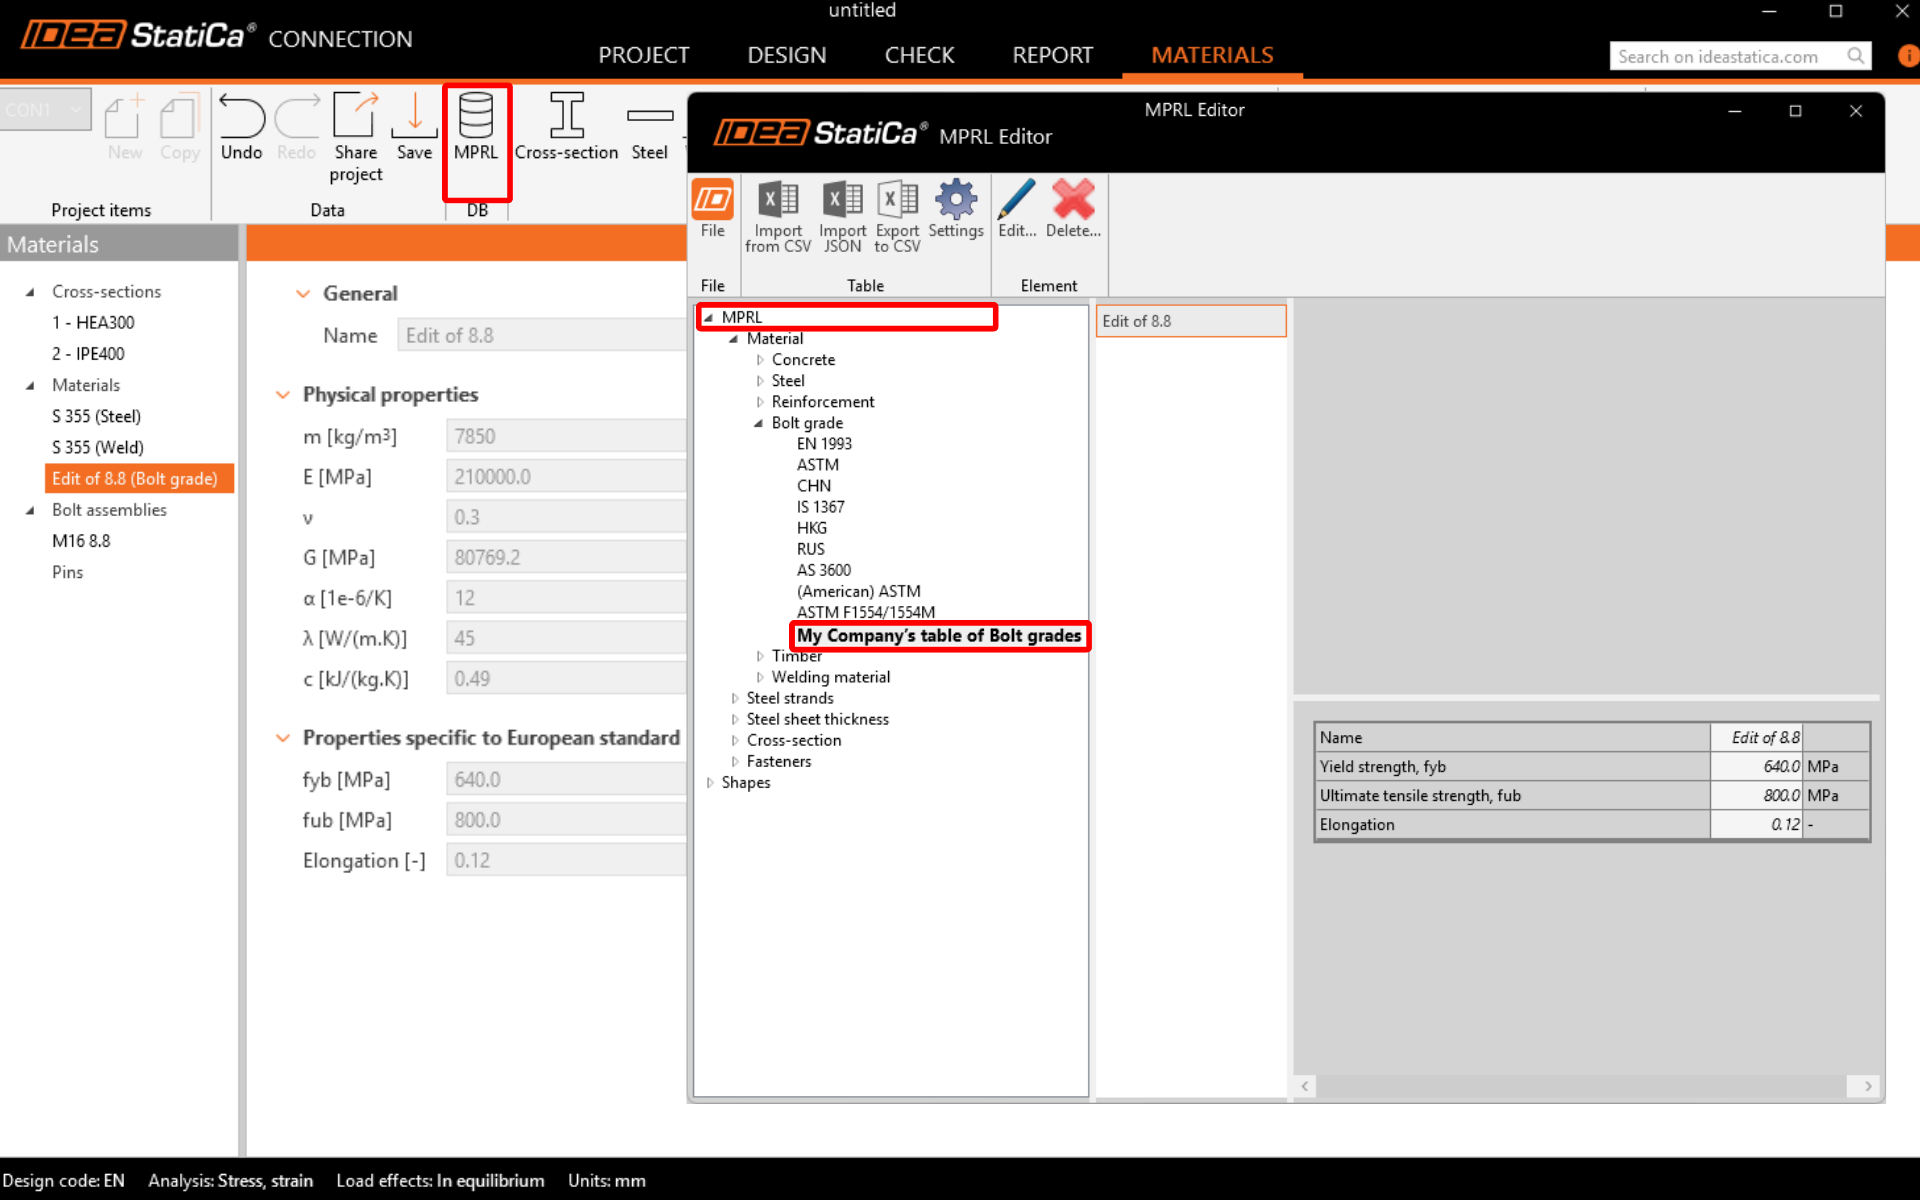The width and height of the screenshot is (1920, 1200).
Task: Expand the Reinforcement tree node arrow
Action: click(x=760, y=402)
